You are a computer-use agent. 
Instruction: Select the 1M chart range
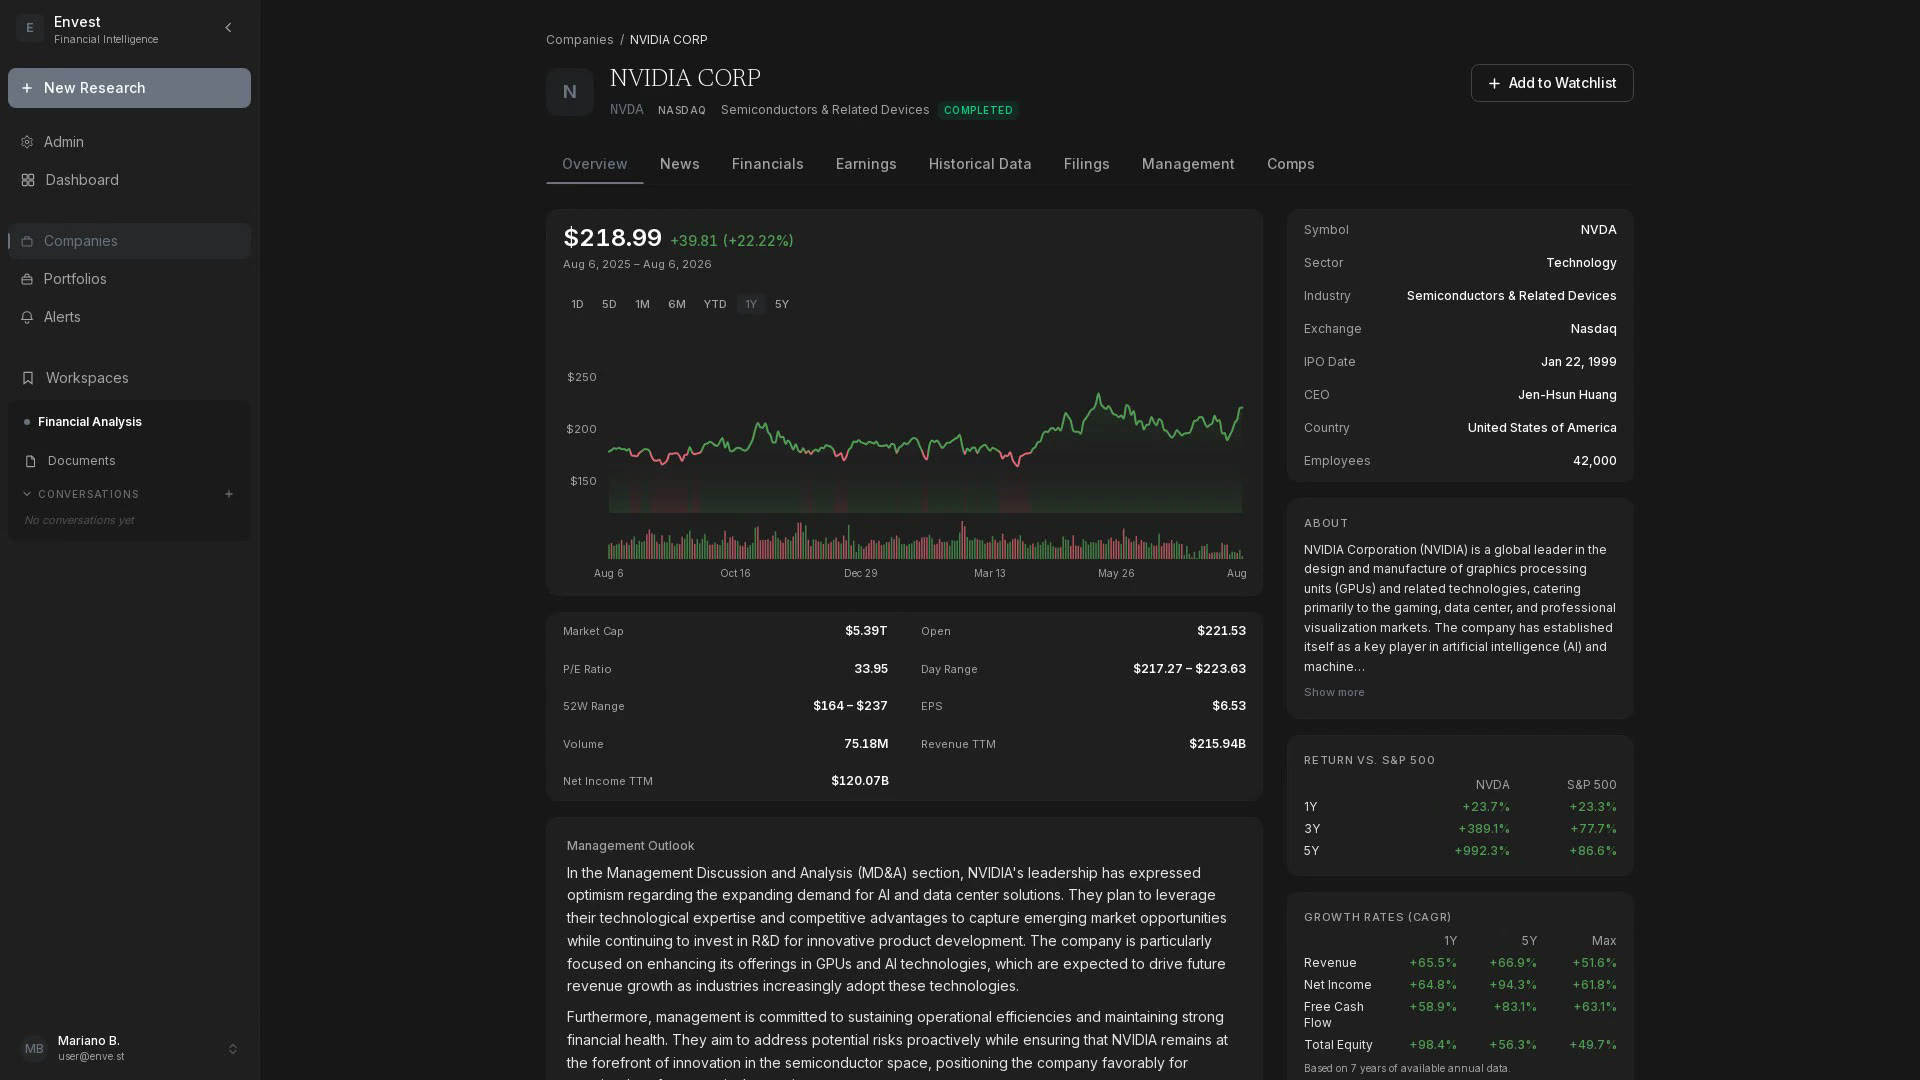(x=642, y=304)
